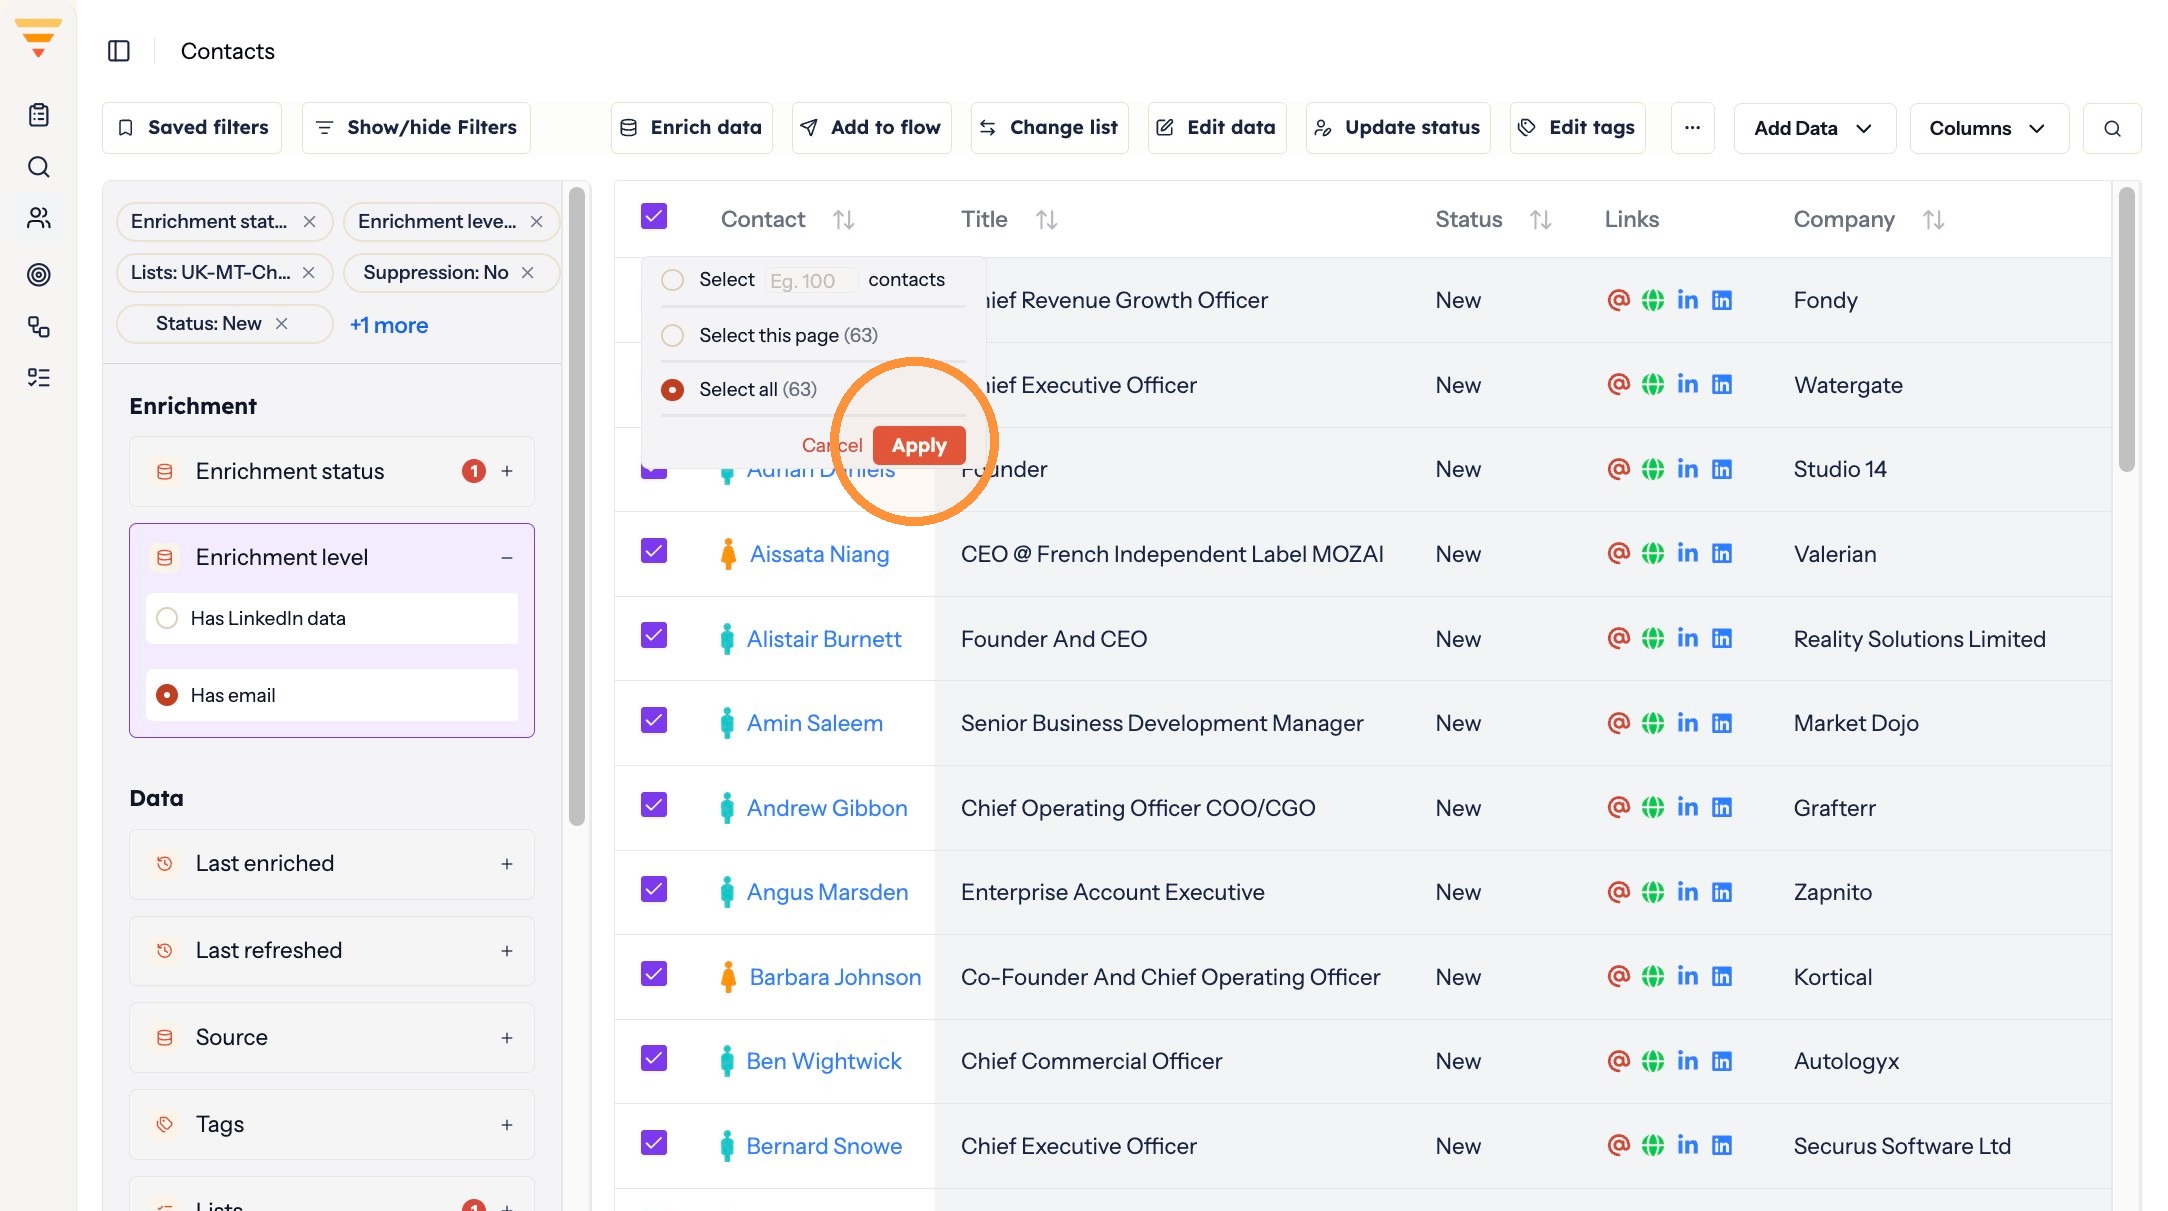Apply the contact selection
This screenshot has height=1211, width=2168.
(919, 445)
